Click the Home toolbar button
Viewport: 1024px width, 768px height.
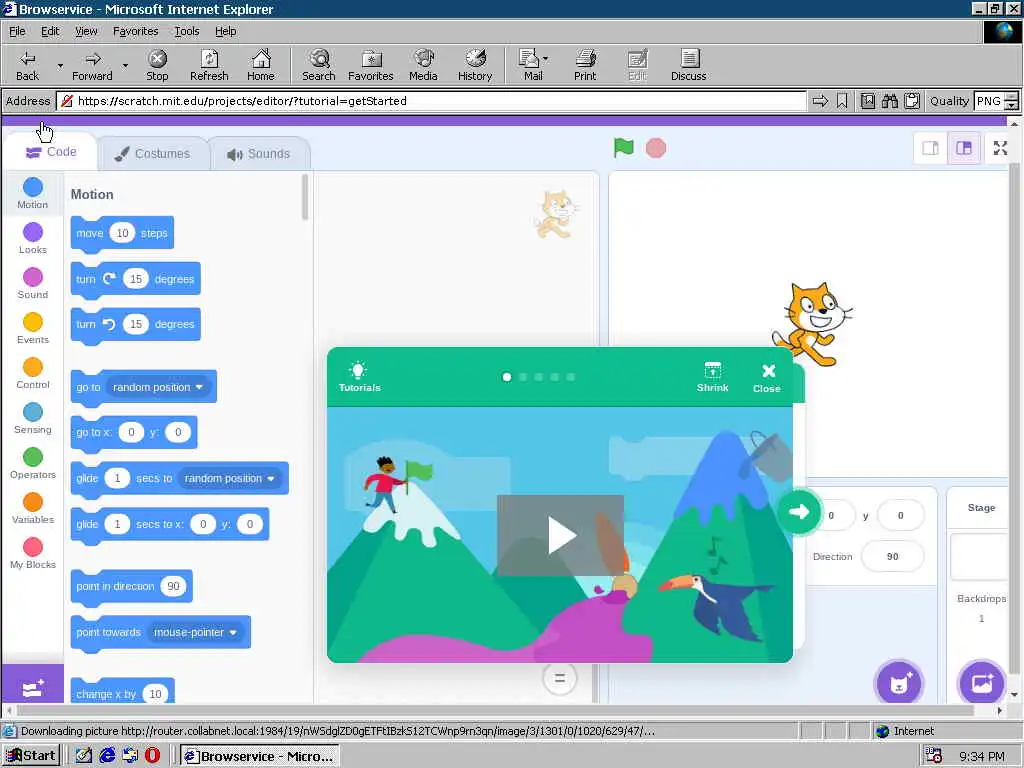pos(261,65)
